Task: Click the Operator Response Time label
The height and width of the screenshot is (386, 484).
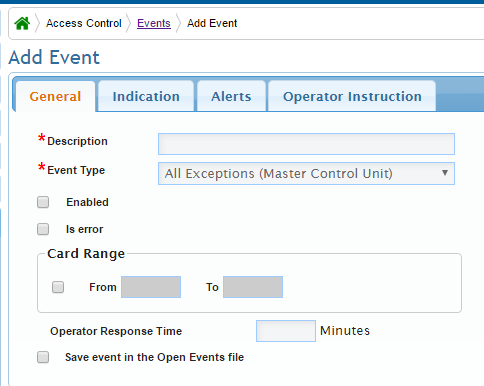Action: [x=116, y=331]
